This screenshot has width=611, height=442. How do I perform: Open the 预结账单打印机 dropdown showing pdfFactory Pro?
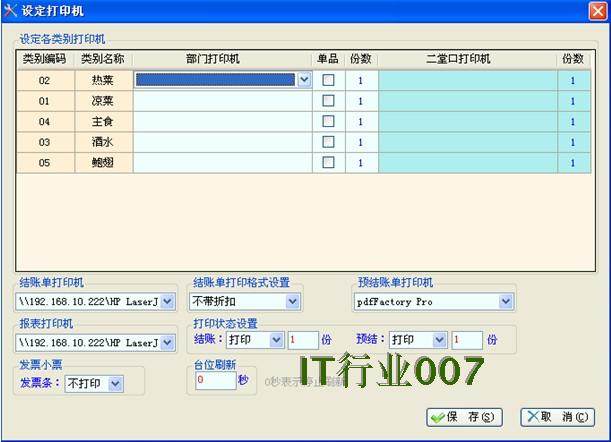coord(506,301)
